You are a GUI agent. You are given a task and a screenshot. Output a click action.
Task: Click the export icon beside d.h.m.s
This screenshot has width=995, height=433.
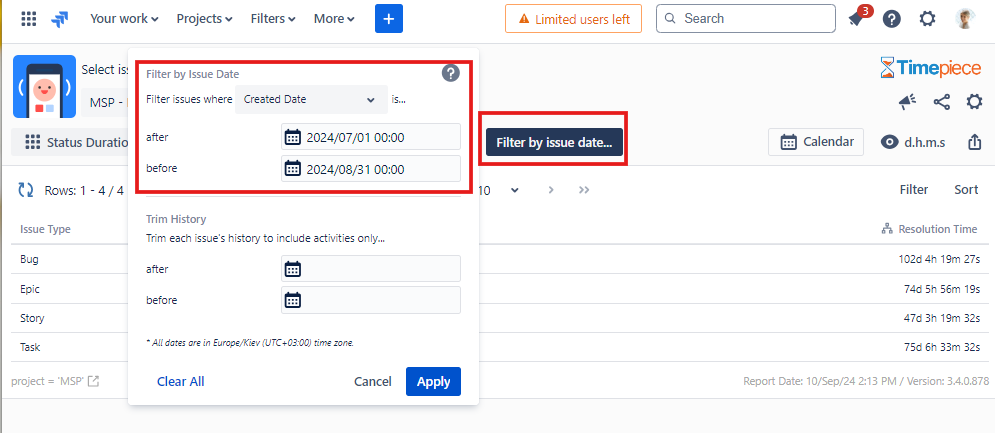coord(974,142)
